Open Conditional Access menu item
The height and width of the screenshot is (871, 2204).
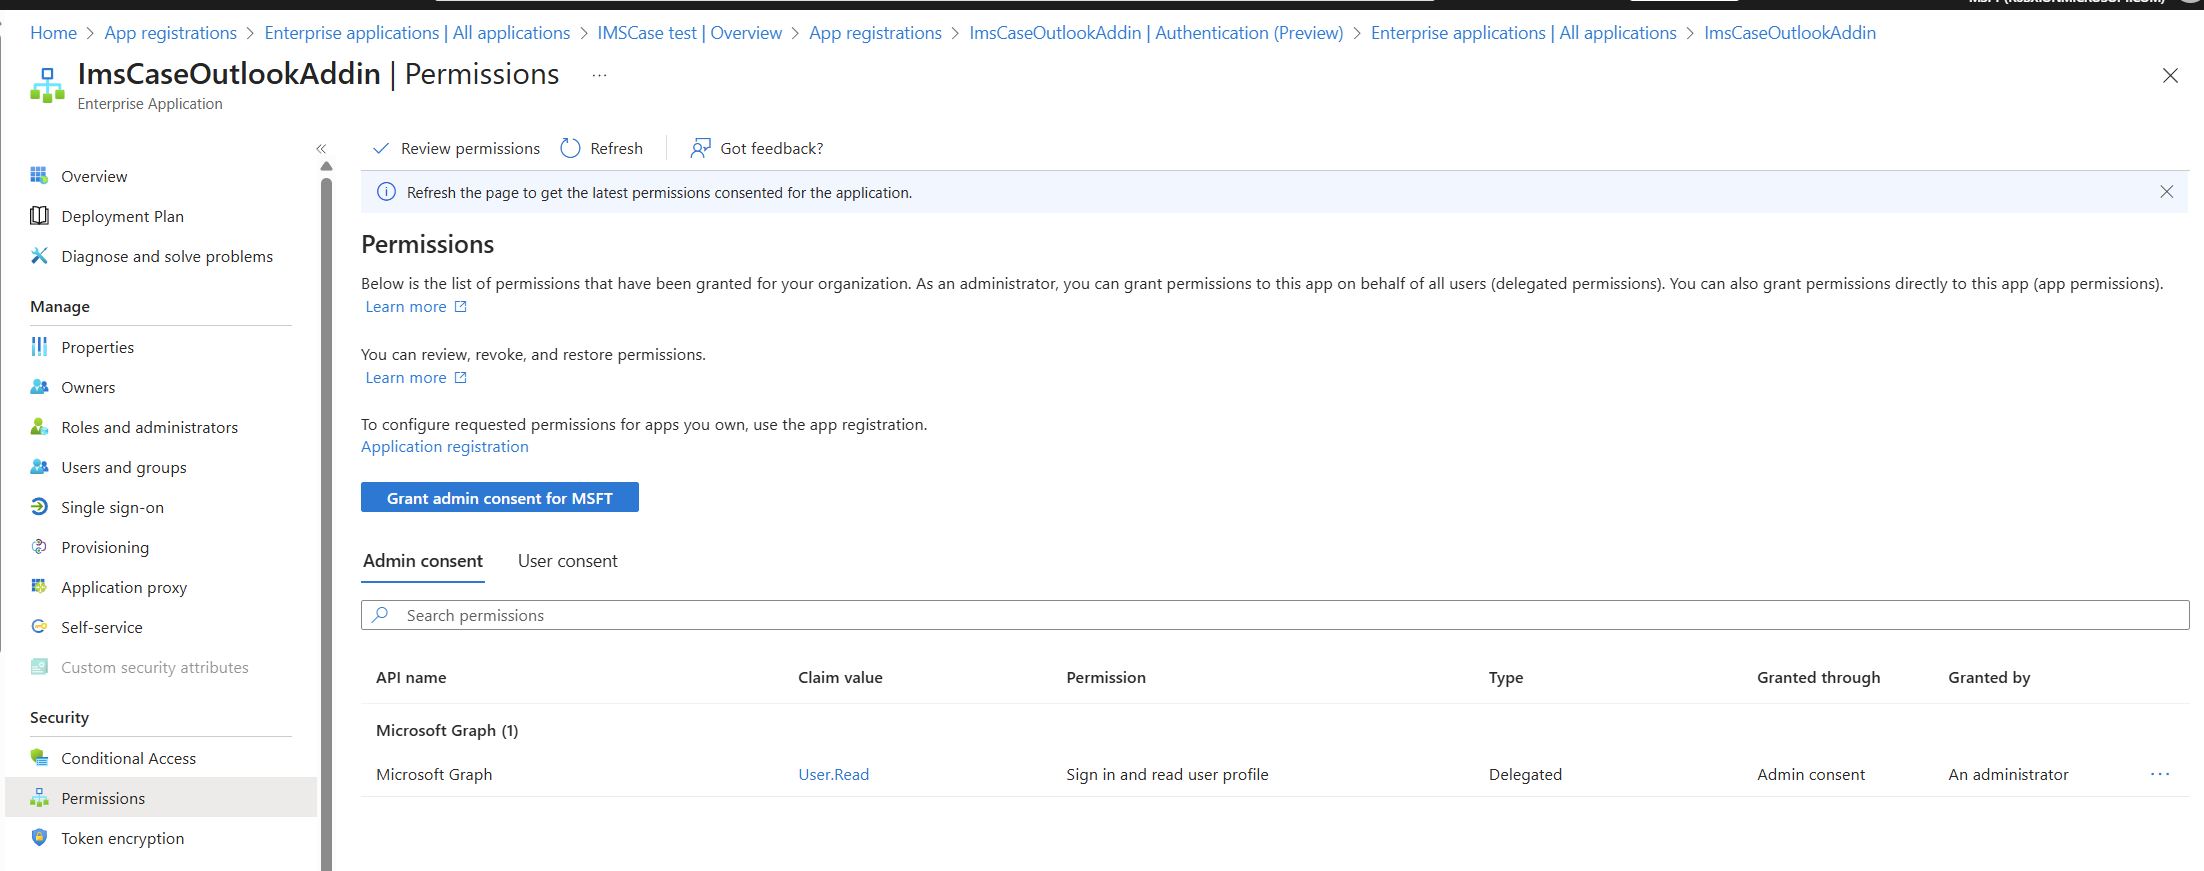click(x=128, y=758)
